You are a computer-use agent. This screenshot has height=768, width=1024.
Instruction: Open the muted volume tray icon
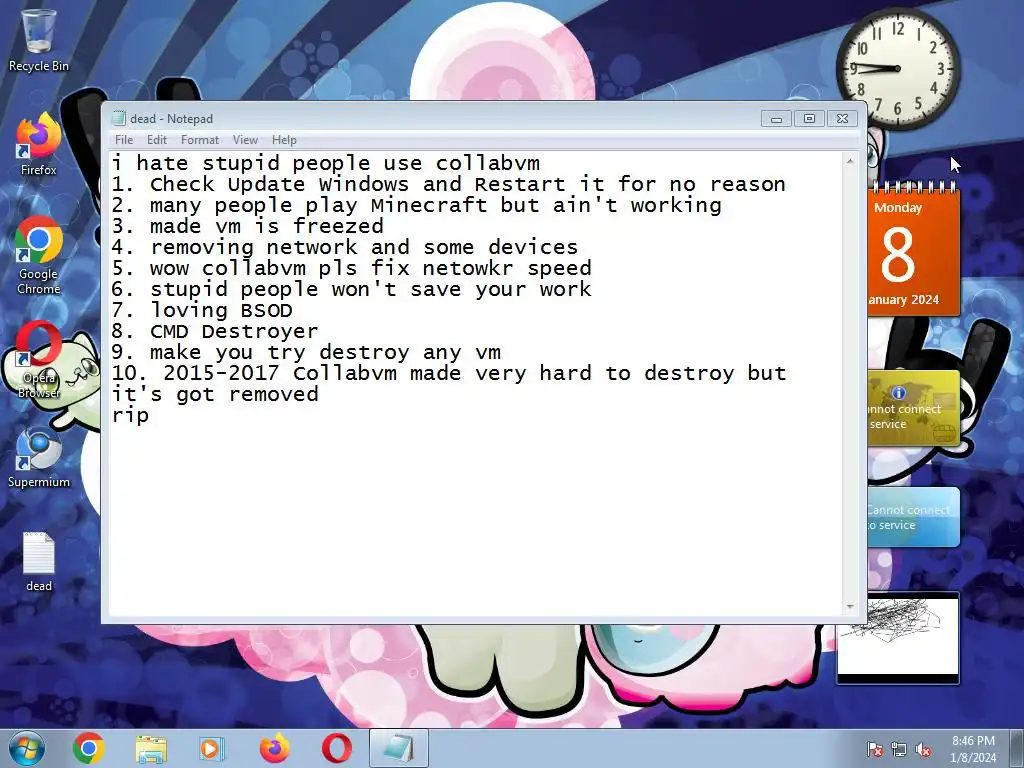click(x=923, y=749)
